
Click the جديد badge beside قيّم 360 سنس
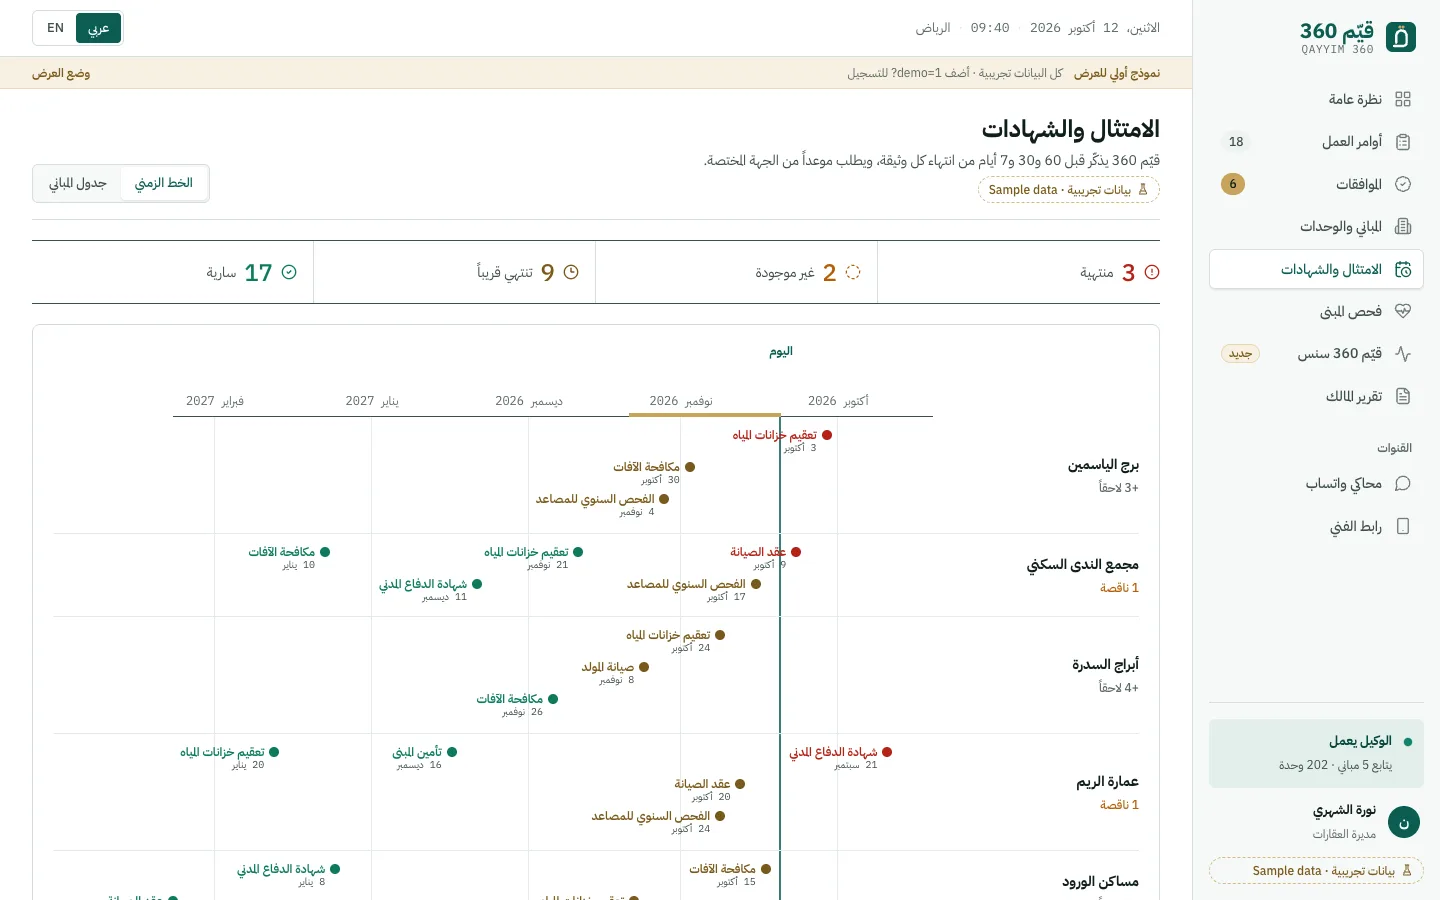(1241, 354)
